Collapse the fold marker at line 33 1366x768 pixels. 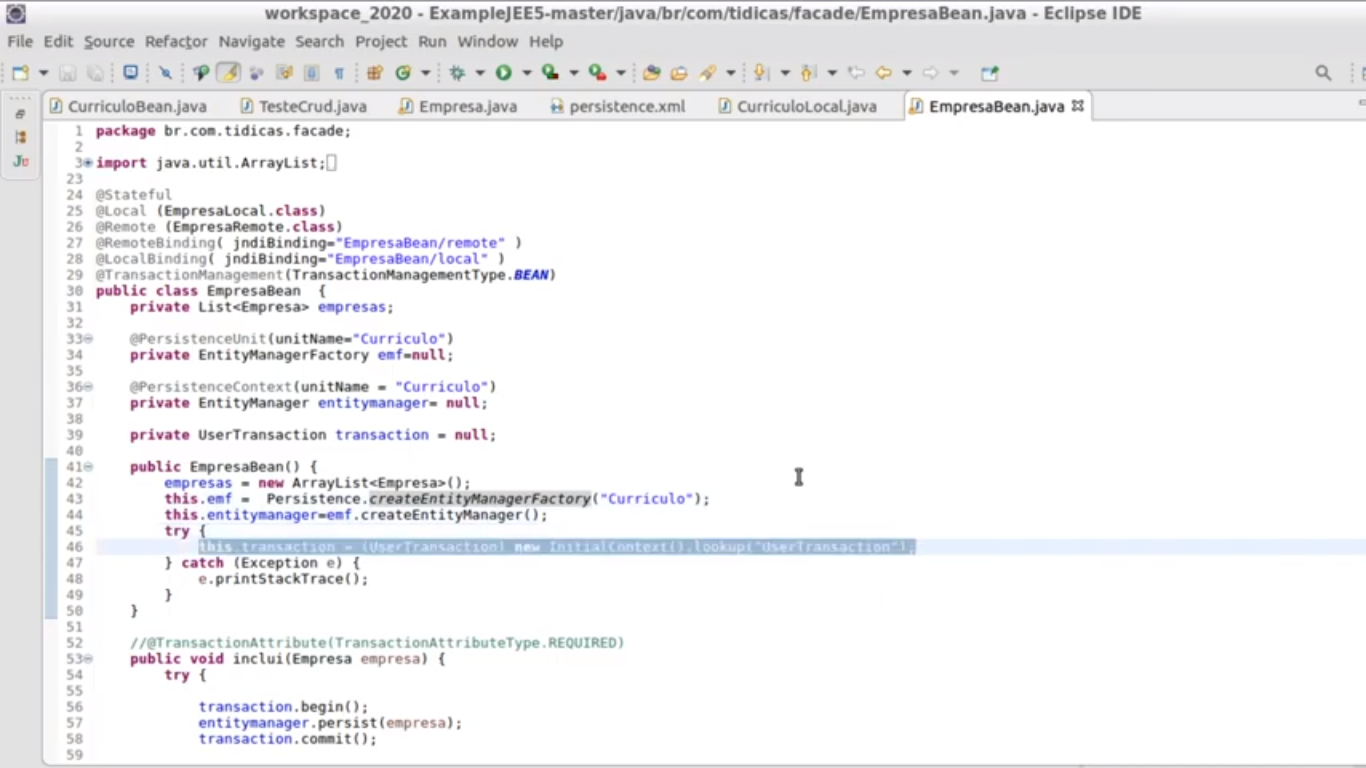[88, 339]
